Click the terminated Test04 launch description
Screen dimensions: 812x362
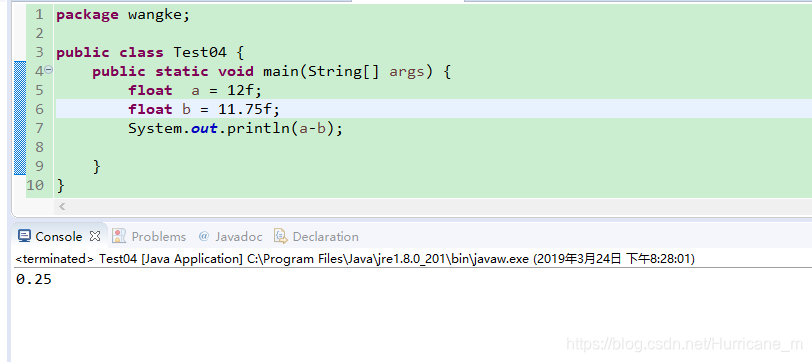(x=355, y=258)
